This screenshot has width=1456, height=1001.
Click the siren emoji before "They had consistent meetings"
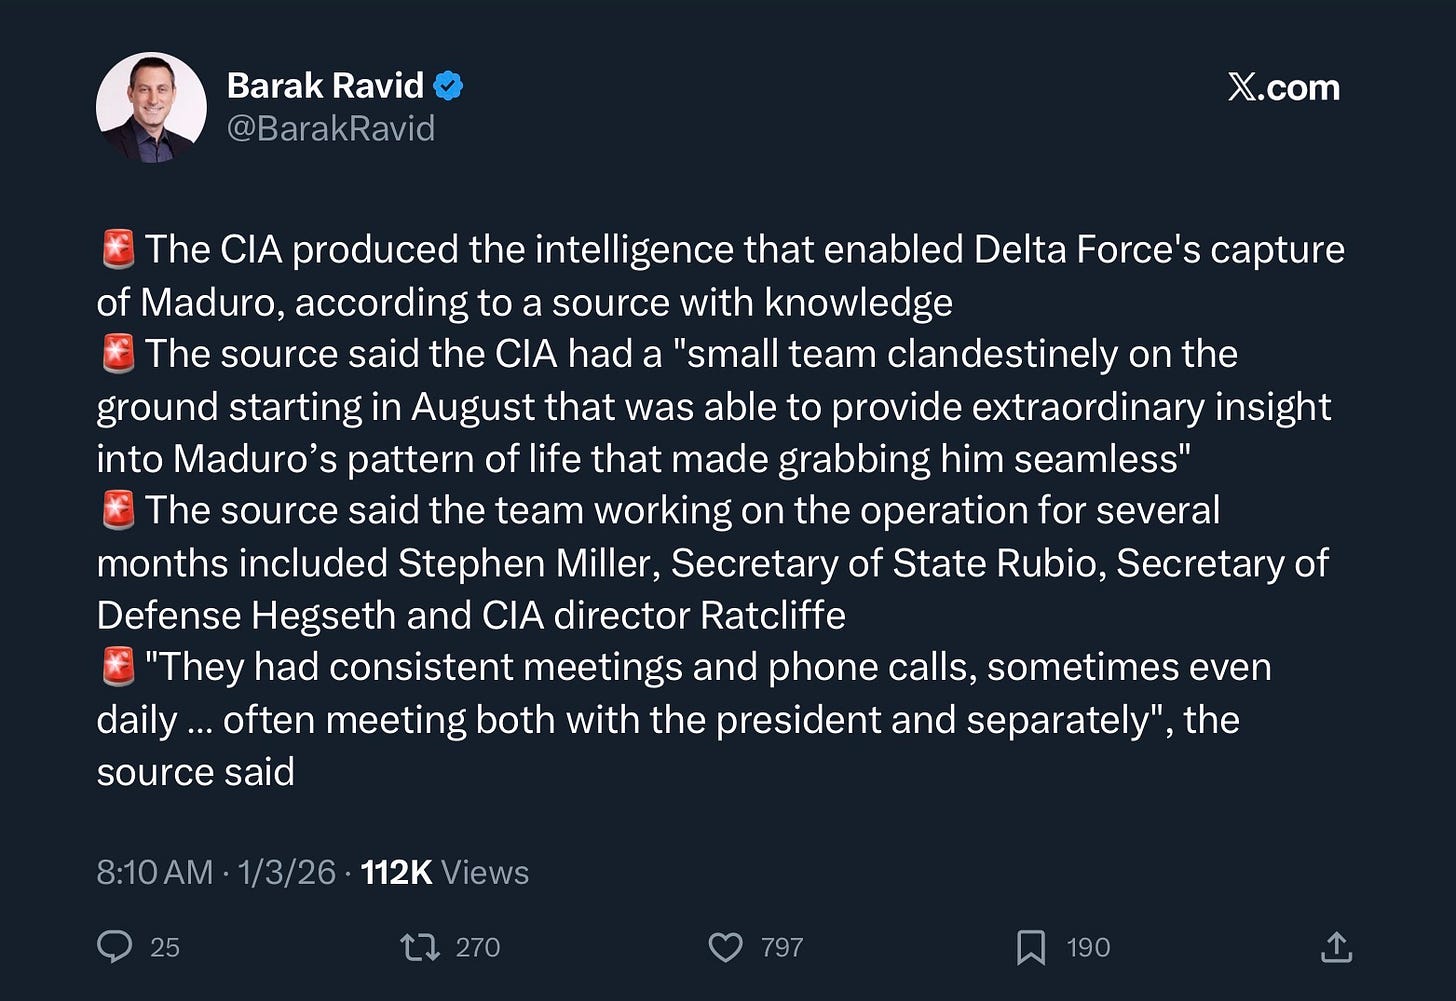(118, 666)
